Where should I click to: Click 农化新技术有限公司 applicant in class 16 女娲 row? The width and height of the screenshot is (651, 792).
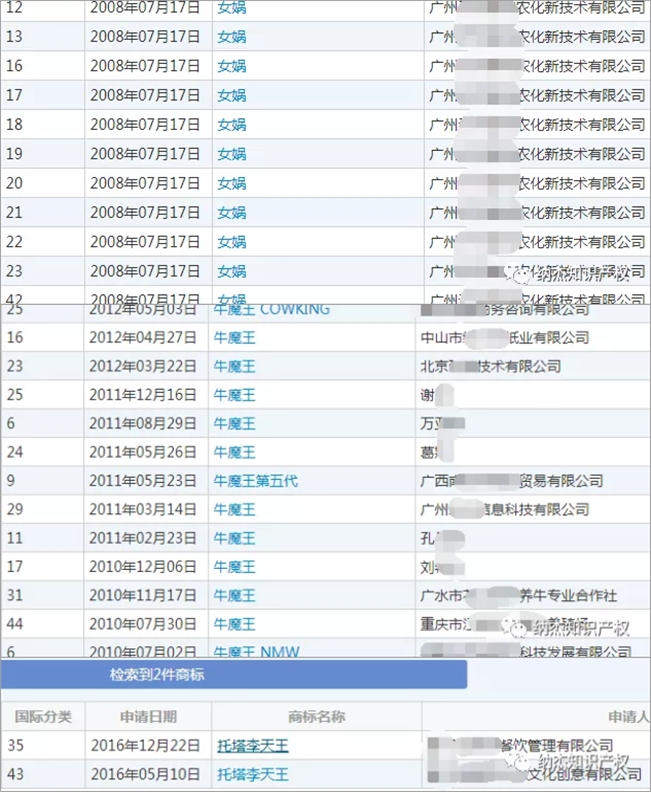coord(537,66)
